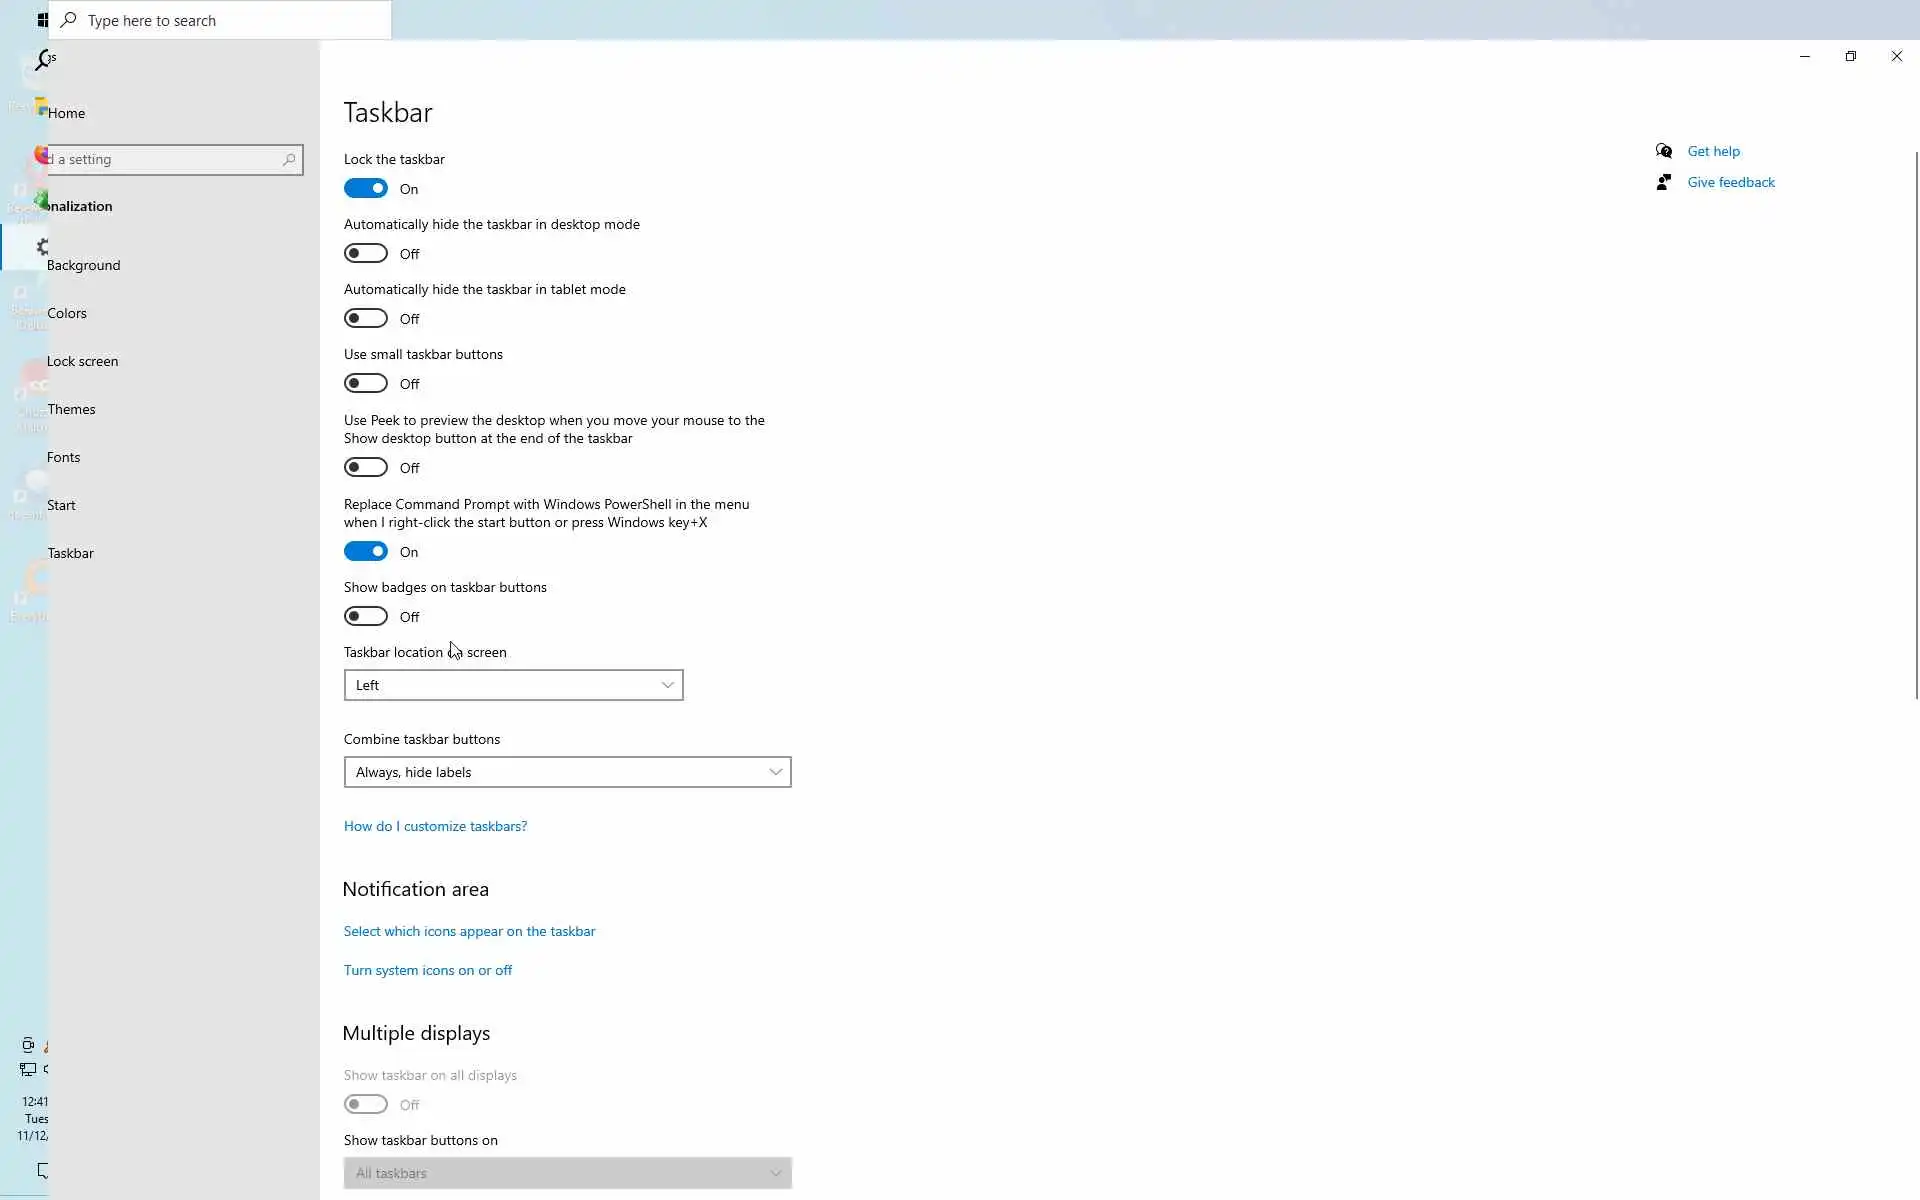Enable Use small taskbar buttons toggle
Viewport: 1920px width, 1200px height.
366,384
